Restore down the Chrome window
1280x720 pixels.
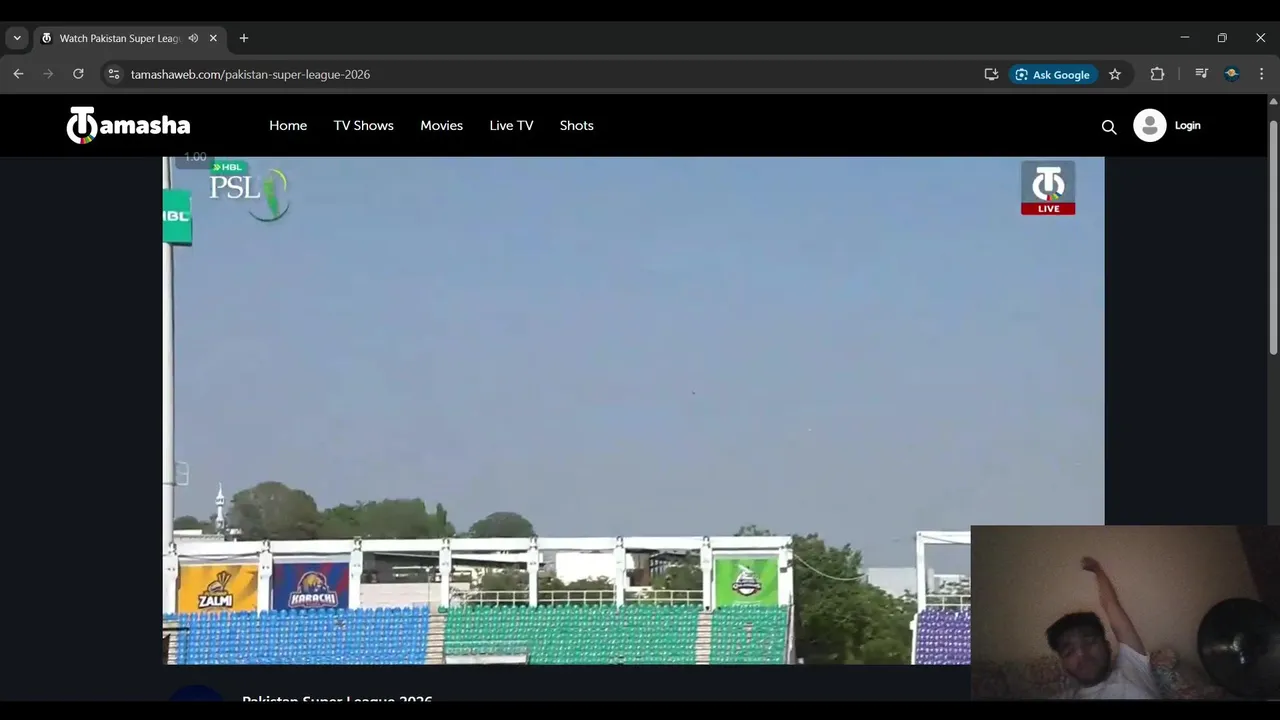pyautogui.click(x=1222, y=38)
